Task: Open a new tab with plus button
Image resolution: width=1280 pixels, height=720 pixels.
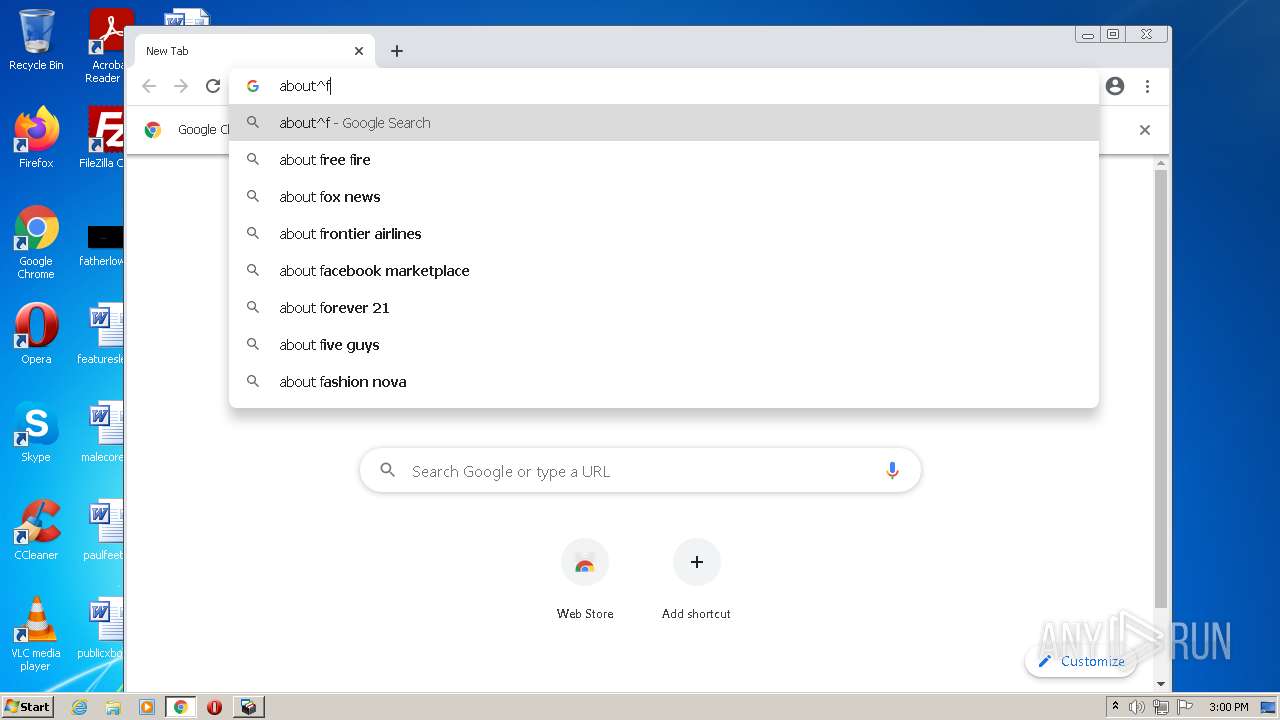Action: [397, 51]
